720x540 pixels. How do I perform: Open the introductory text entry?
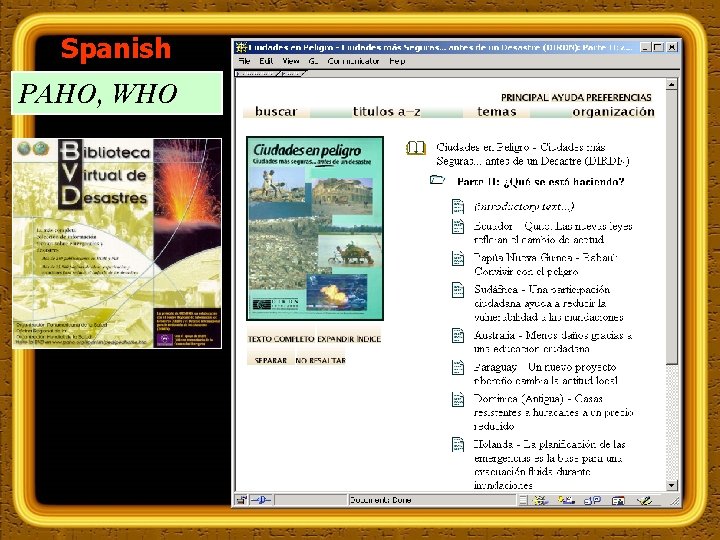(x=524, y=207)
